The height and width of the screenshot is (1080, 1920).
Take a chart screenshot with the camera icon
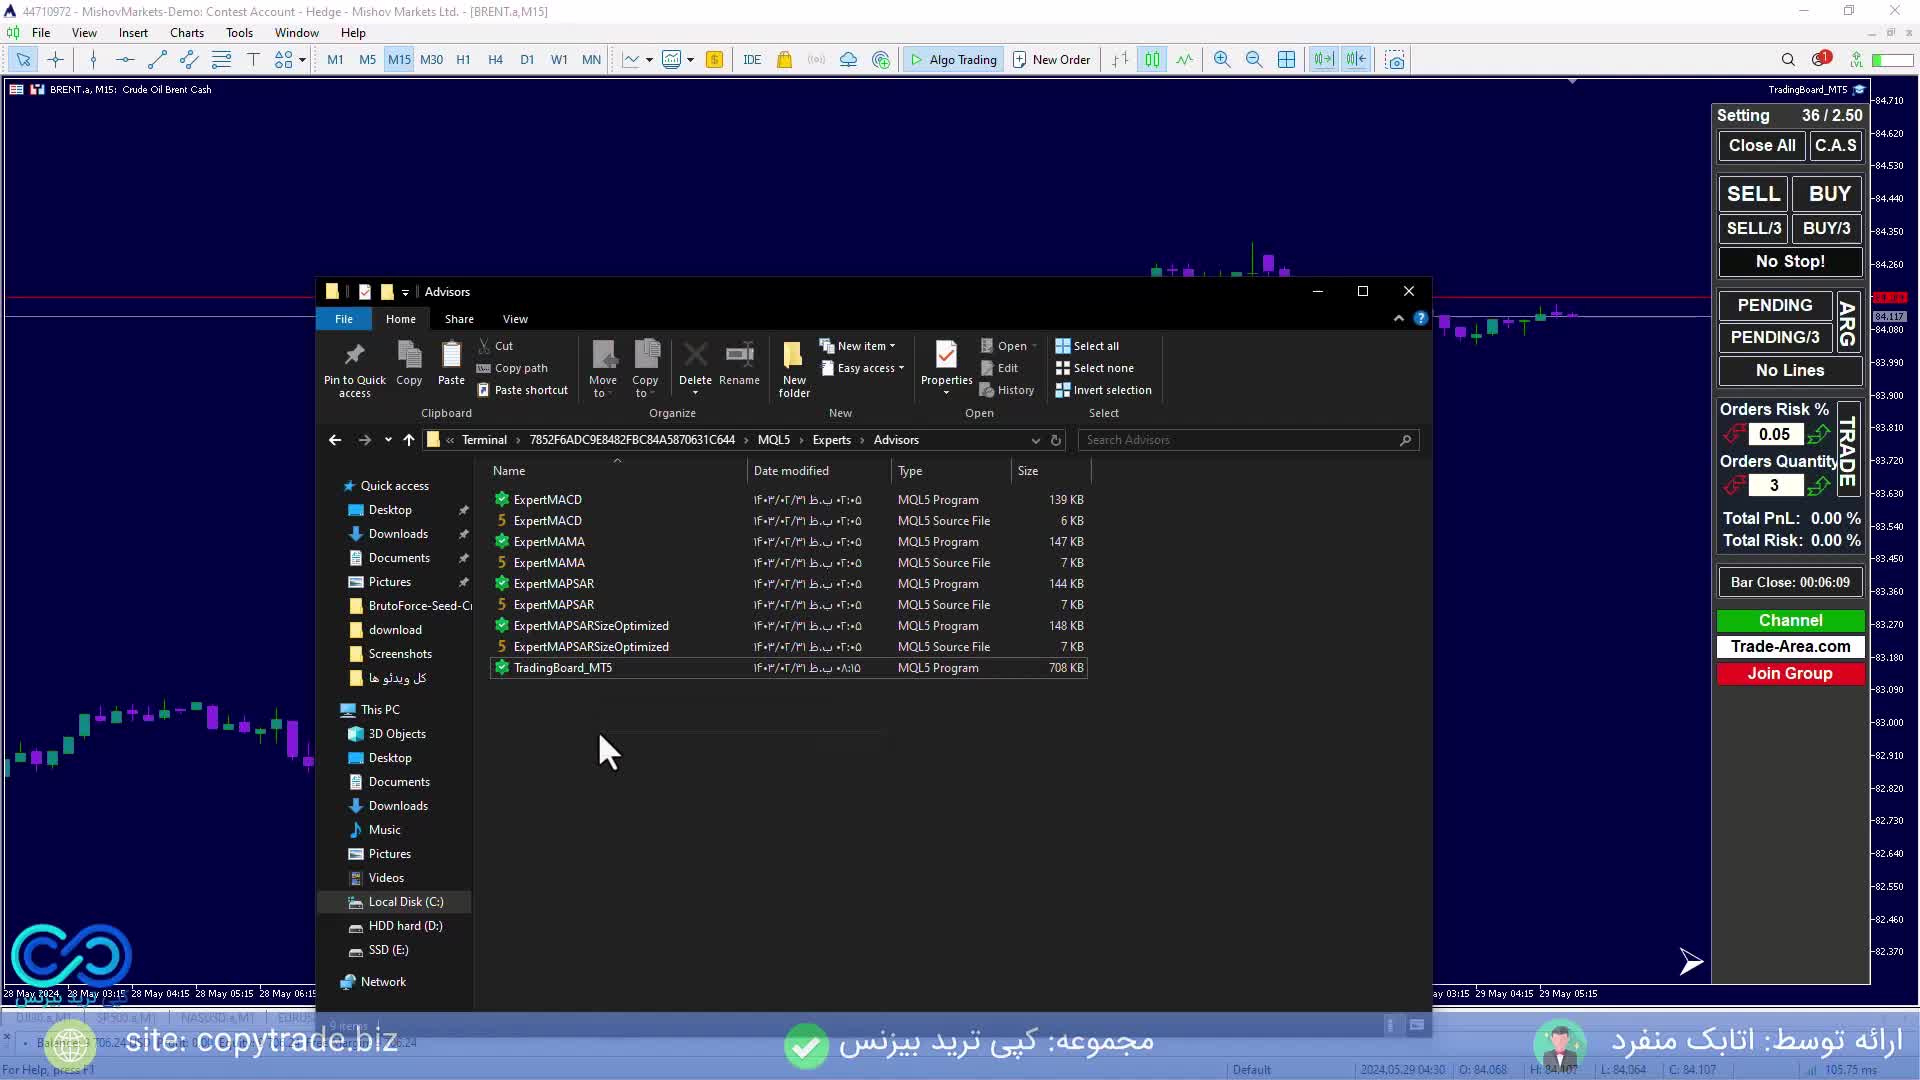pos(1395,60)
